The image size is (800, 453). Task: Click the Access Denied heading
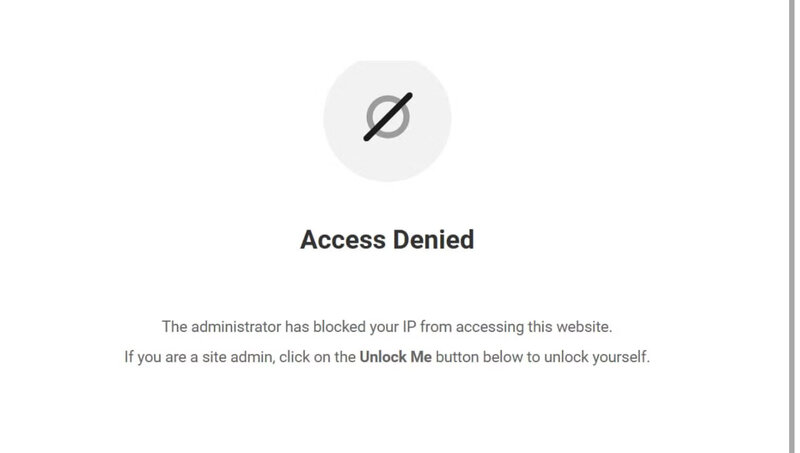click(x=387, y=240)
